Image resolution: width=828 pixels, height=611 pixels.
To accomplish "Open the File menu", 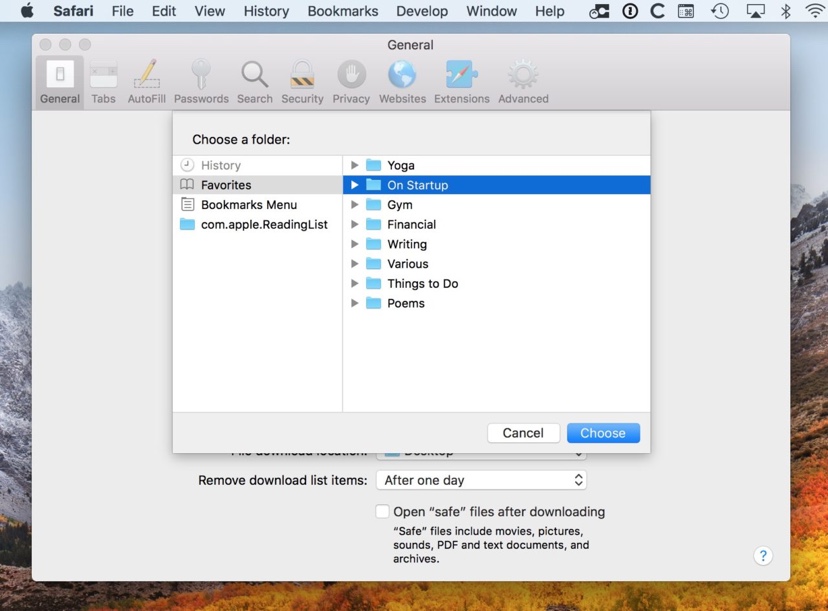I will click(x=123, y=11).
